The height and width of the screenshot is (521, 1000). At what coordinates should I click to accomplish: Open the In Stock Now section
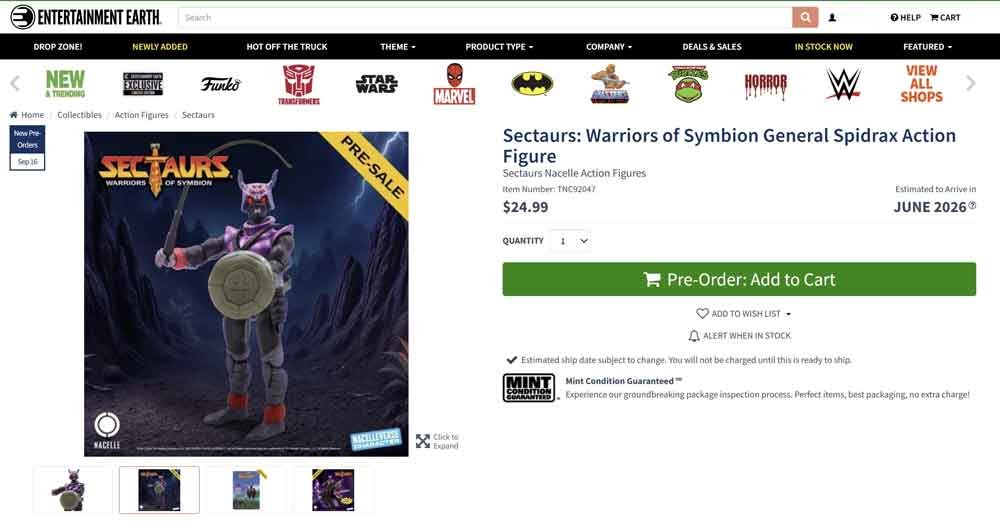pos(823,47)
